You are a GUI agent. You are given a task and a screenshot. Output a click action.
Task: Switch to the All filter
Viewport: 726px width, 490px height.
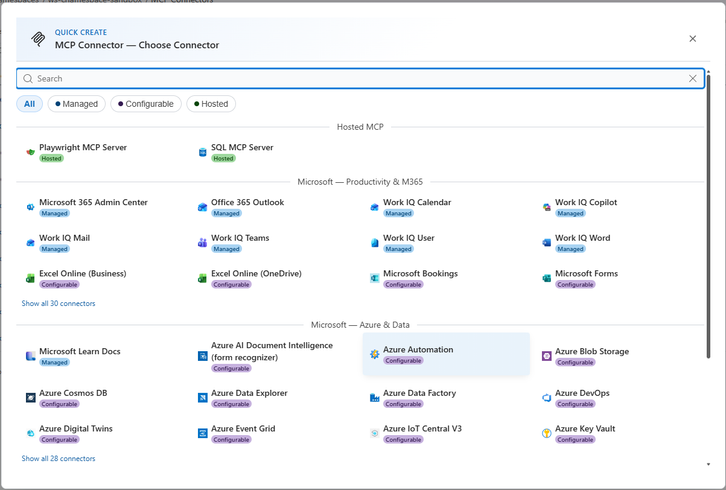tap(30, 104)
